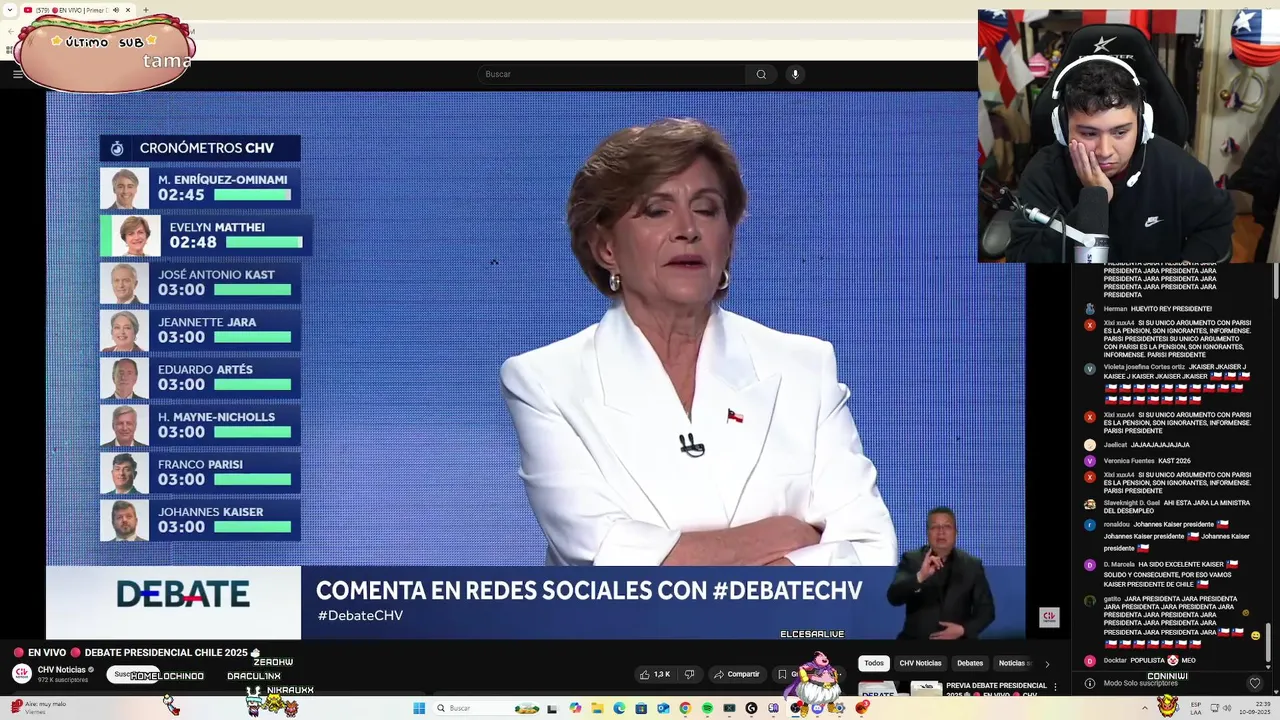
Task: Switch to Google Chrome in the taskbar
Action: point(685,708)
